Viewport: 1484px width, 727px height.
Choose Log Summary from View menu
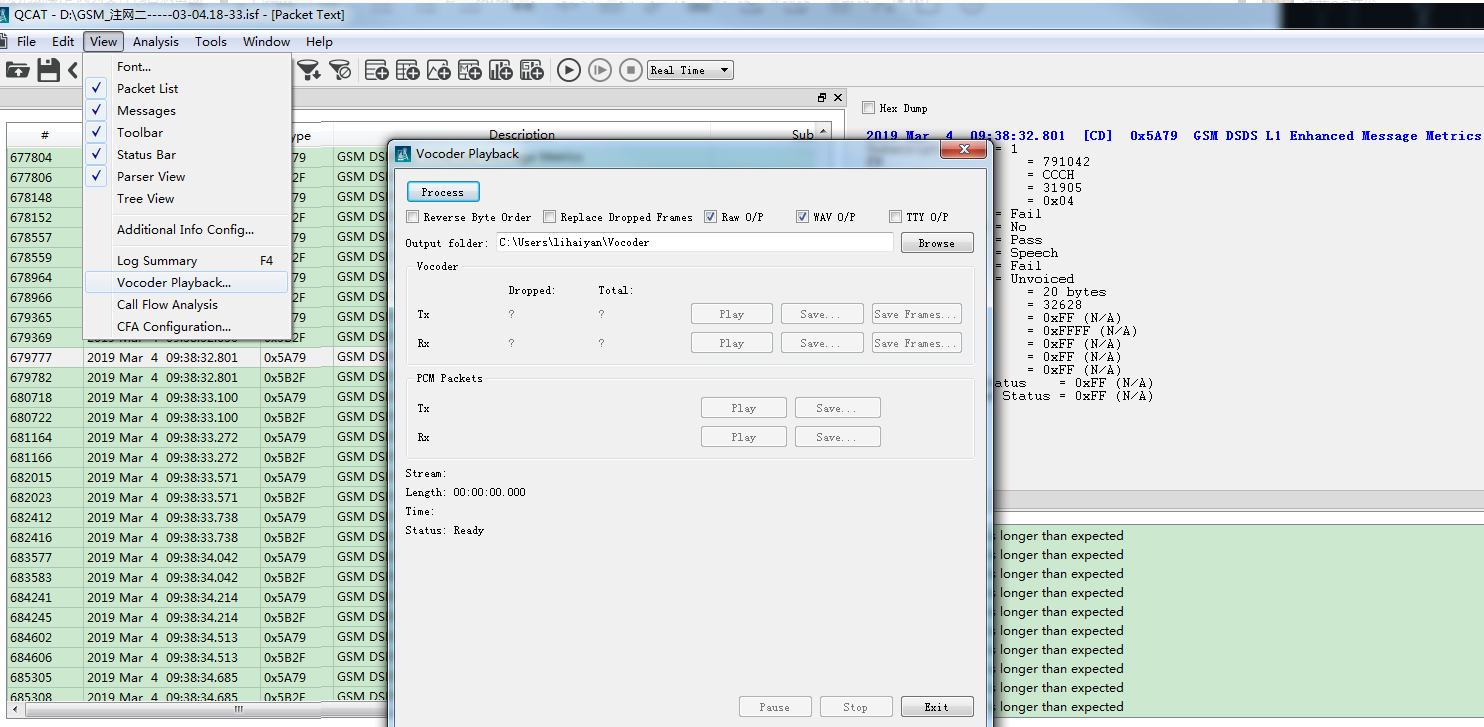(x=157, y=261)
